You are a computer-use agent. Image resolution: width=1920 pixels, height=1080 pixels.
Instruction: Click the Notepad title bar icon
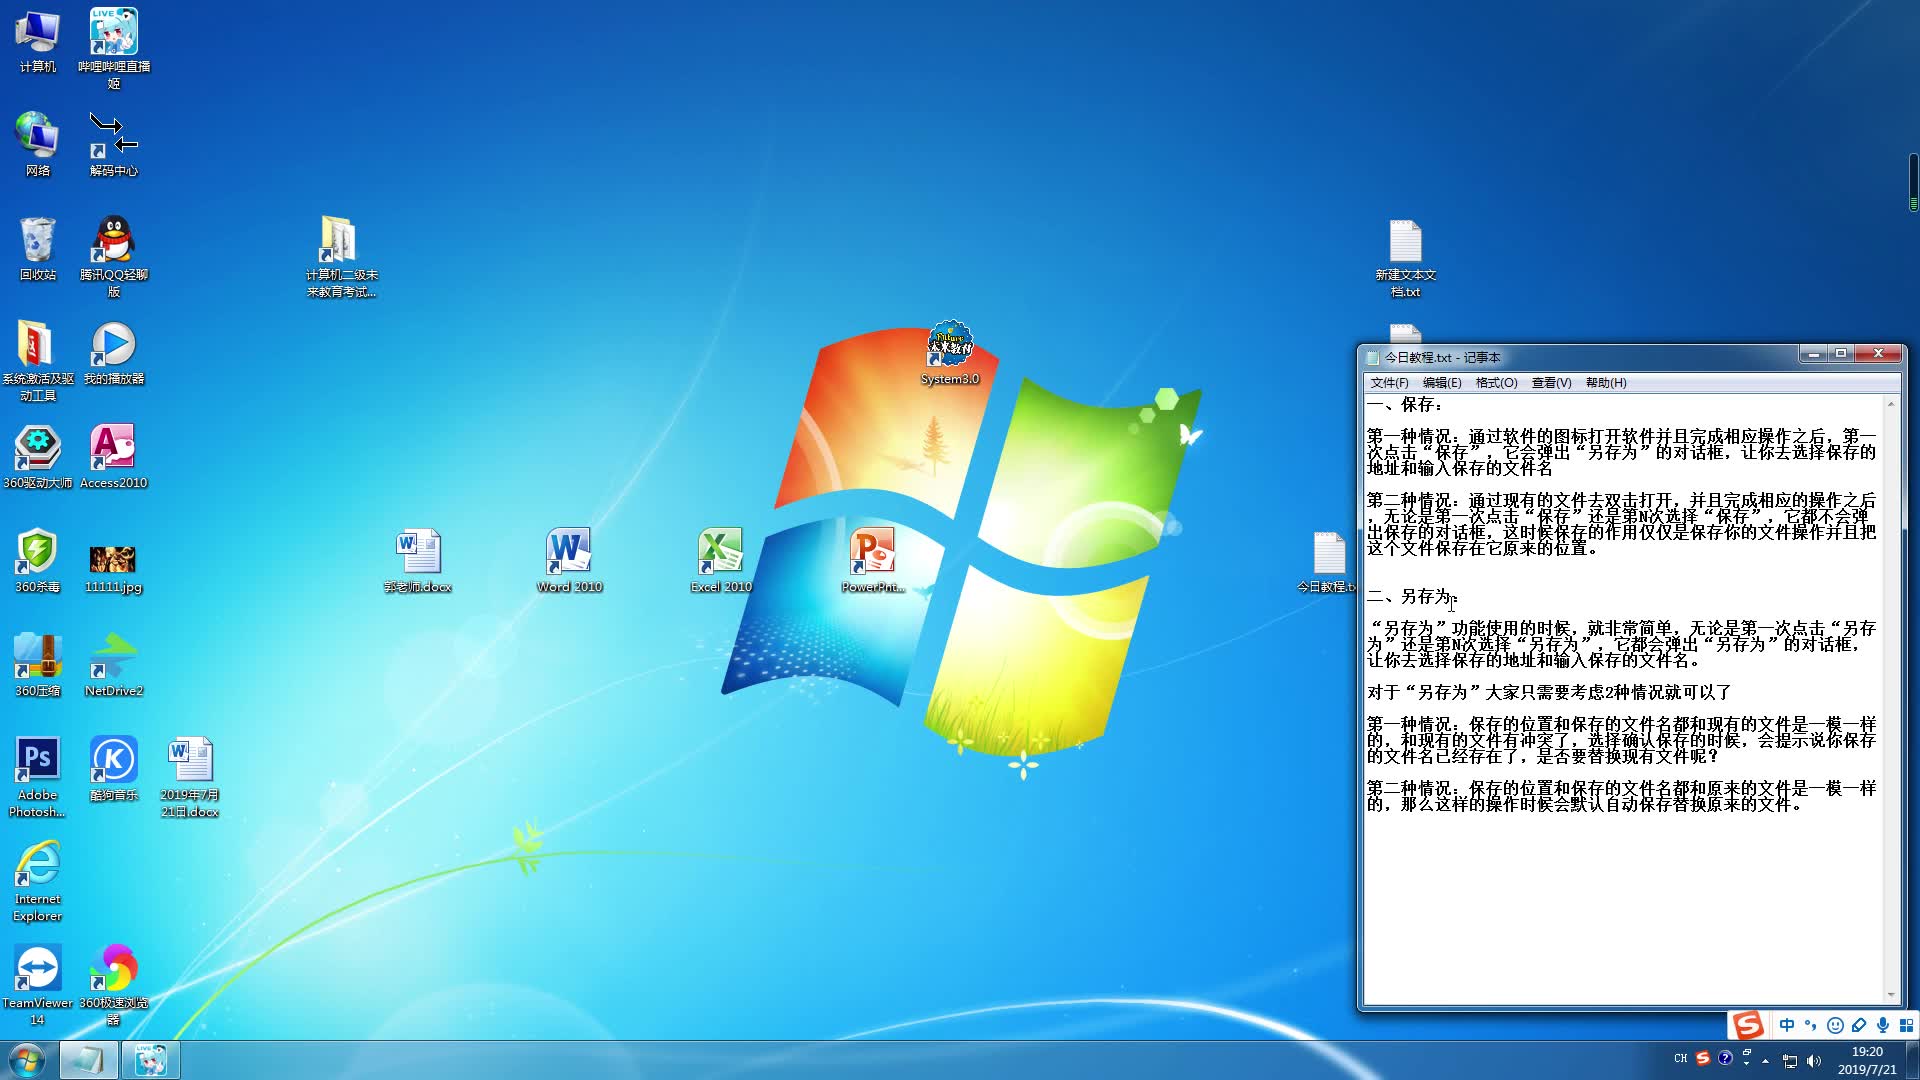[x=1374, y=358]
